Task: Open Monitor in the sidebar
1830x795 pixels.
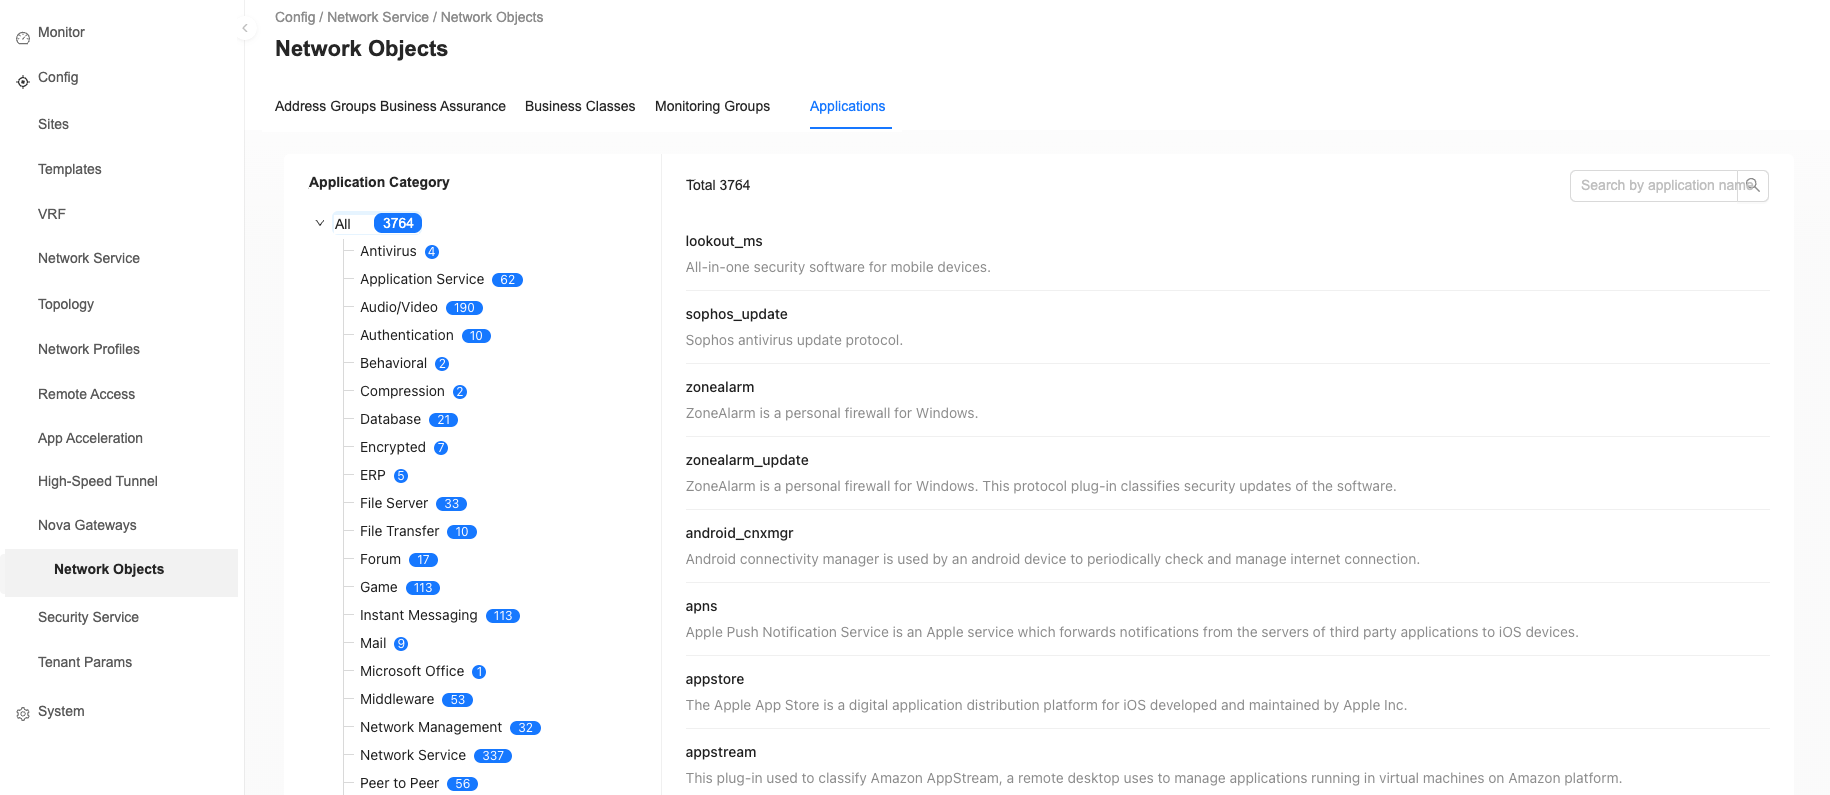Action: (x=61, y=32)
